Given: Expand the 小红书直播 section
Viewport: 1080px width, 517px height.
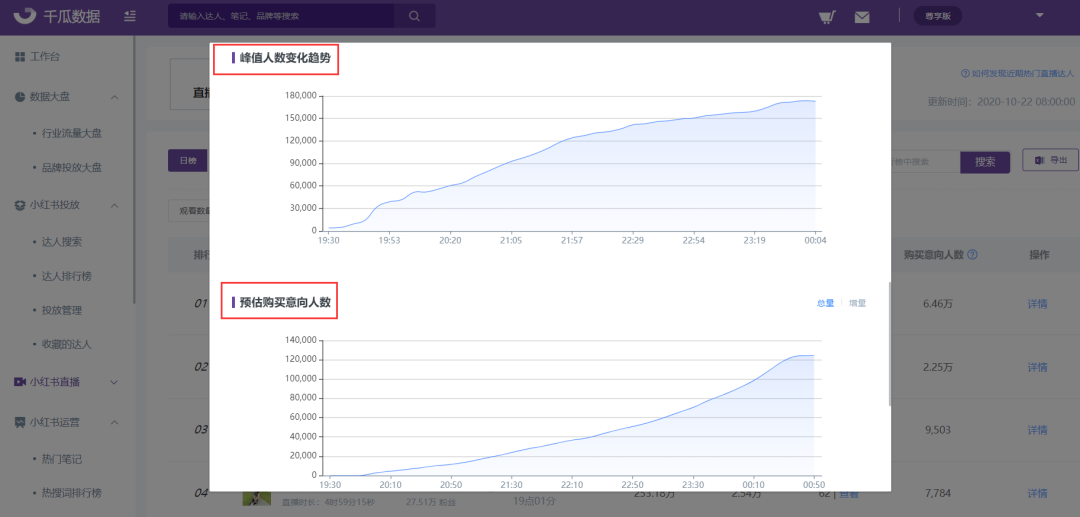Looking at the screenshot, I should pos(114,382).
